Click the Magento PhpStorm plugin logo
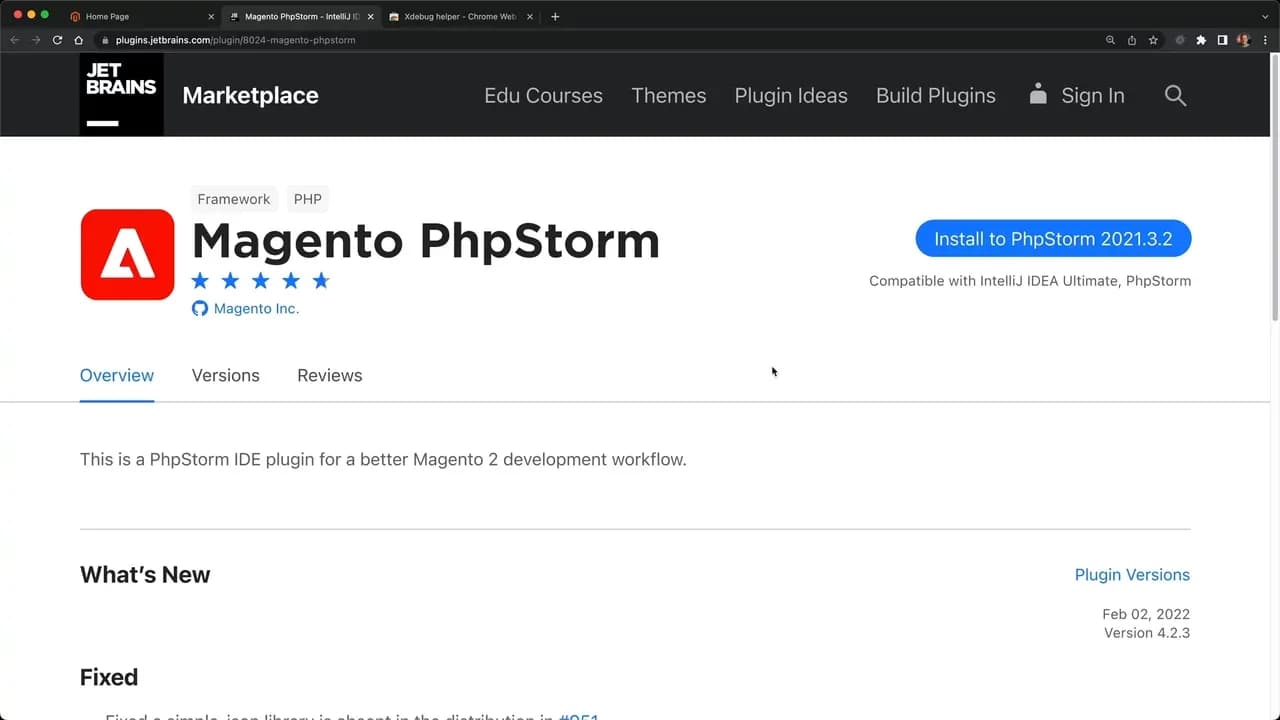Image resolution: width=1280 pixels, height=720 pixels. point(127,254)
